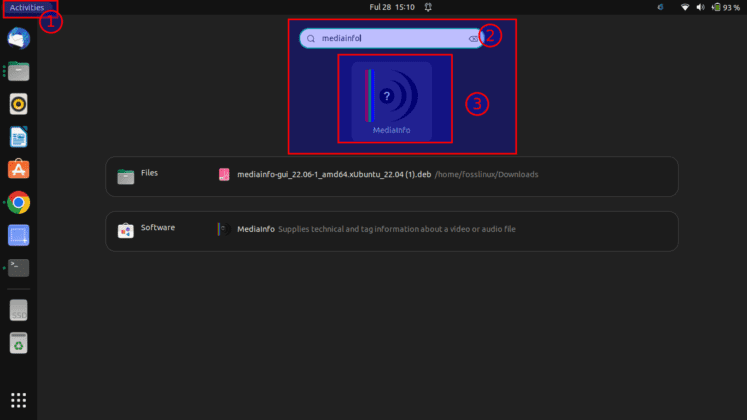
Task: Click the Activities button
Action: point(27,7)
